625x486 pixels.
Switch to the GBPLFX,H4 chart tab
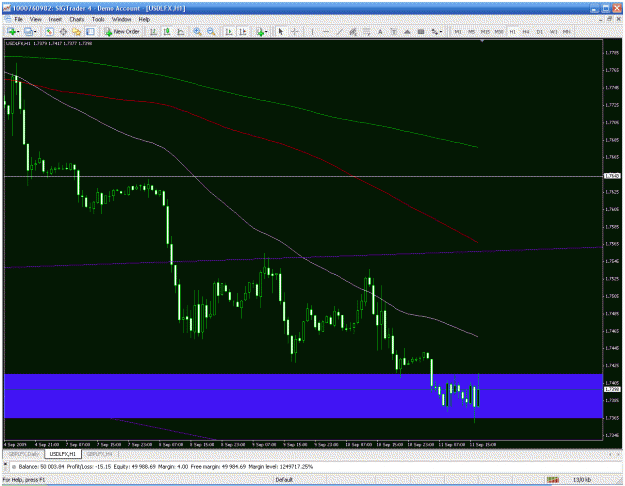(x=99, y=454)
